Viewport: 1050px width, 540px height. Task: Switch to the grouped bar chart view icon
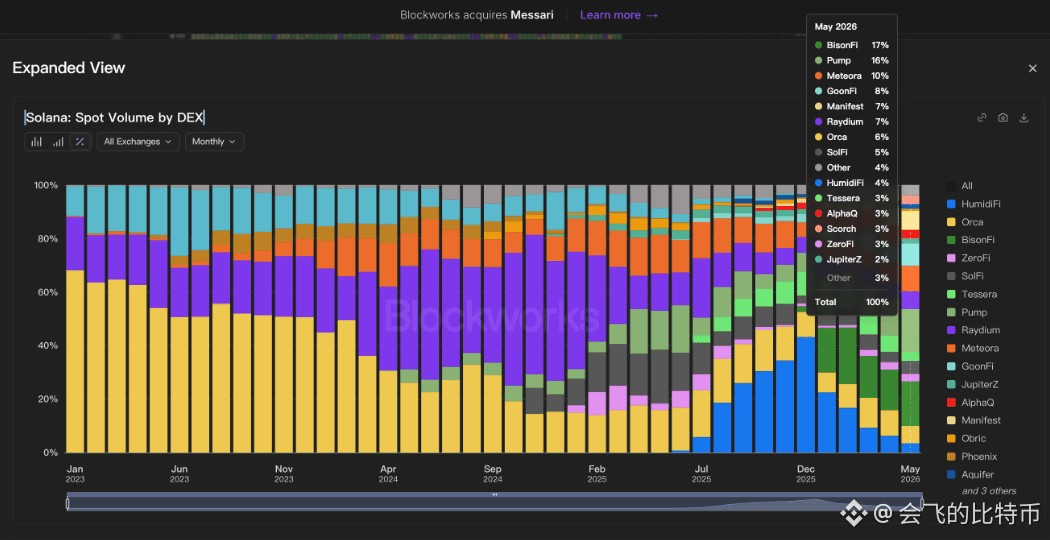pos(36,142)
